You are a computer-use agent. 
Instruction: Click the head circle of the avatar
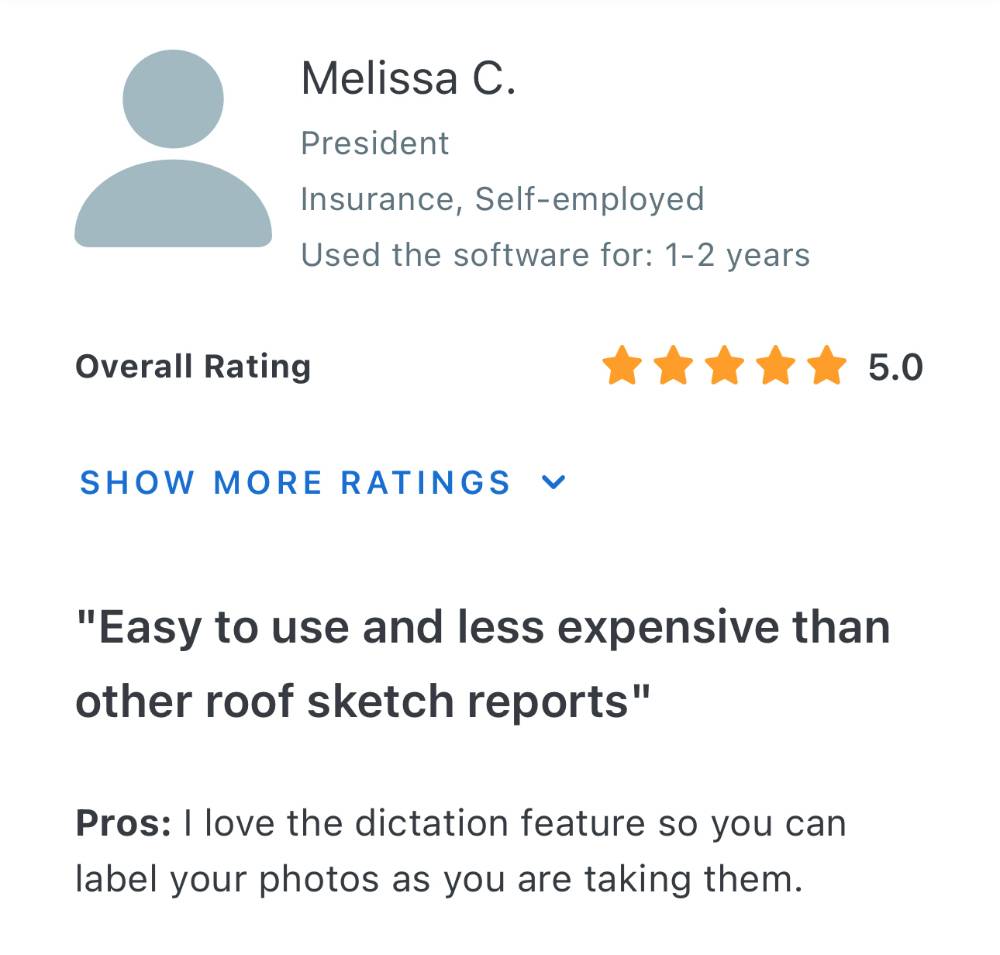click(173, 99)
